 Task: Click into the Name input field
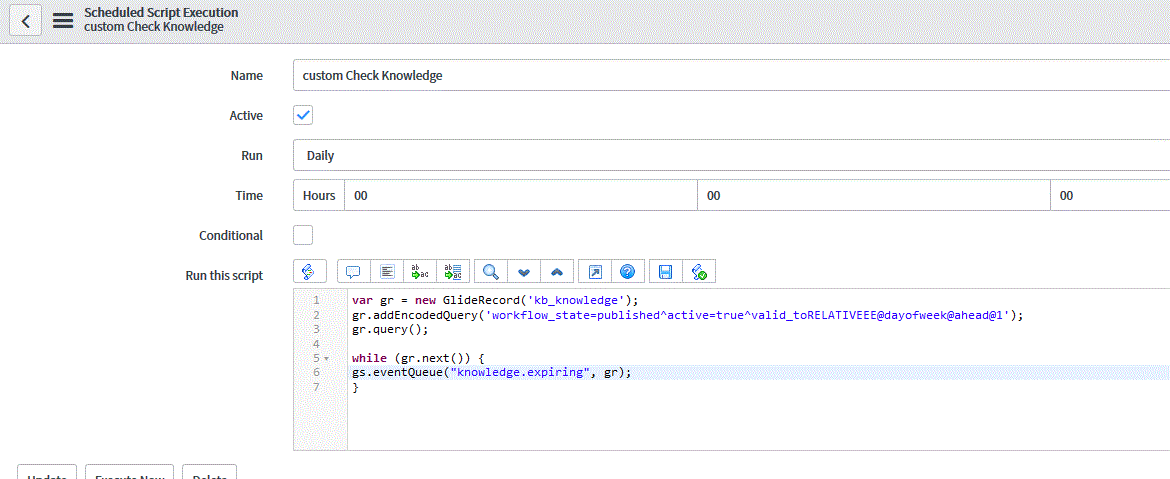pos(730,76)
